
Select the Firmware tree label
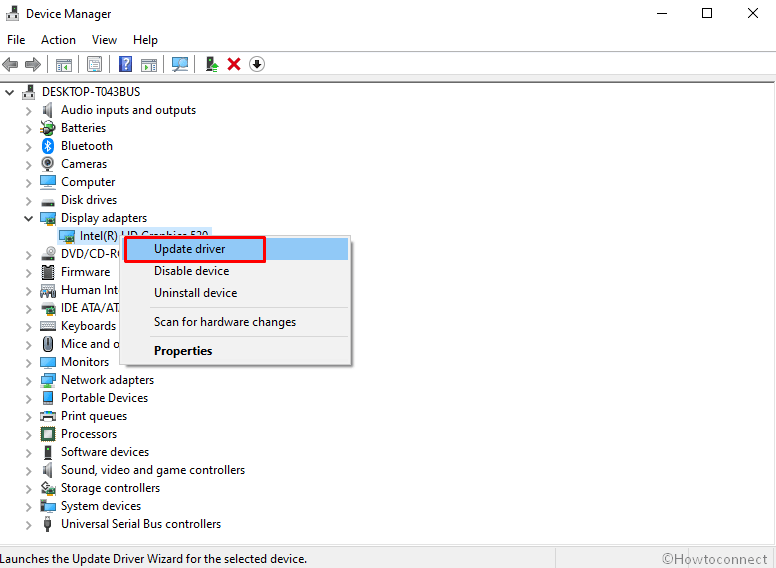tap(86, 272)
